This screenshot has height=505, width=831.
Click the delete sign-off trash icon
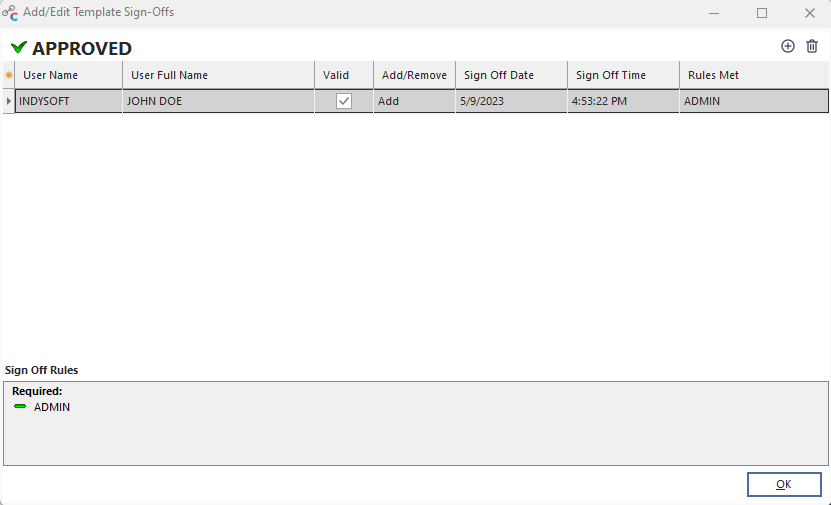[x=812, y=46]
